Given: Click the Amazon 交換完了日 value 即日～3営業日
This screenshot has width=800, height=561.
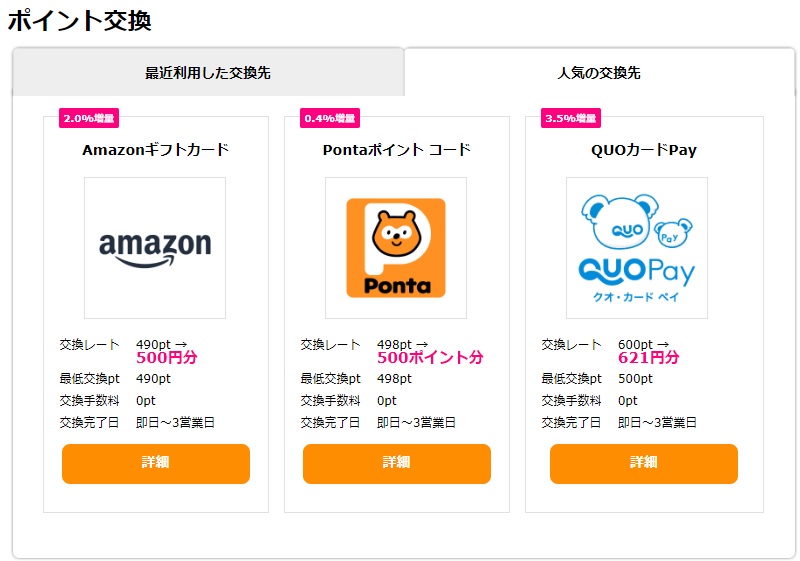Looking at the screenshot, I should click(175, 423).
